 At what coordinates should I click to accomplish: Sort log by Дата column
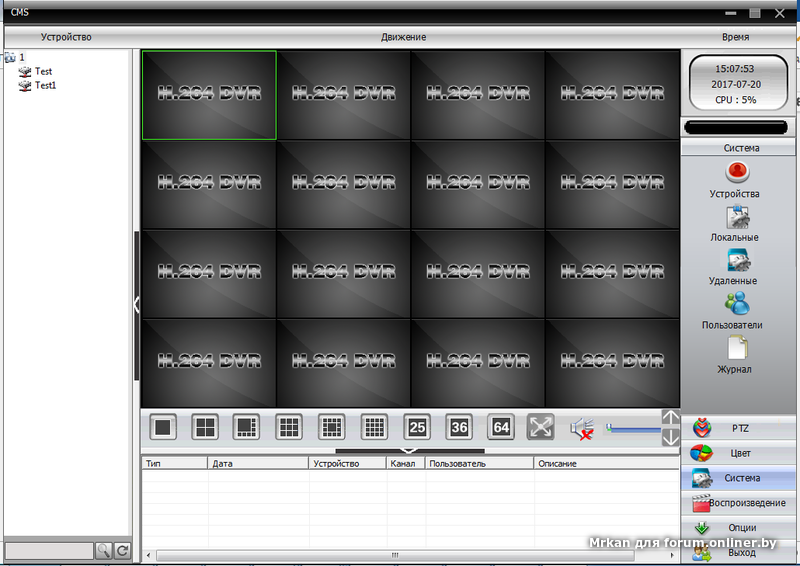click(258, 463)
